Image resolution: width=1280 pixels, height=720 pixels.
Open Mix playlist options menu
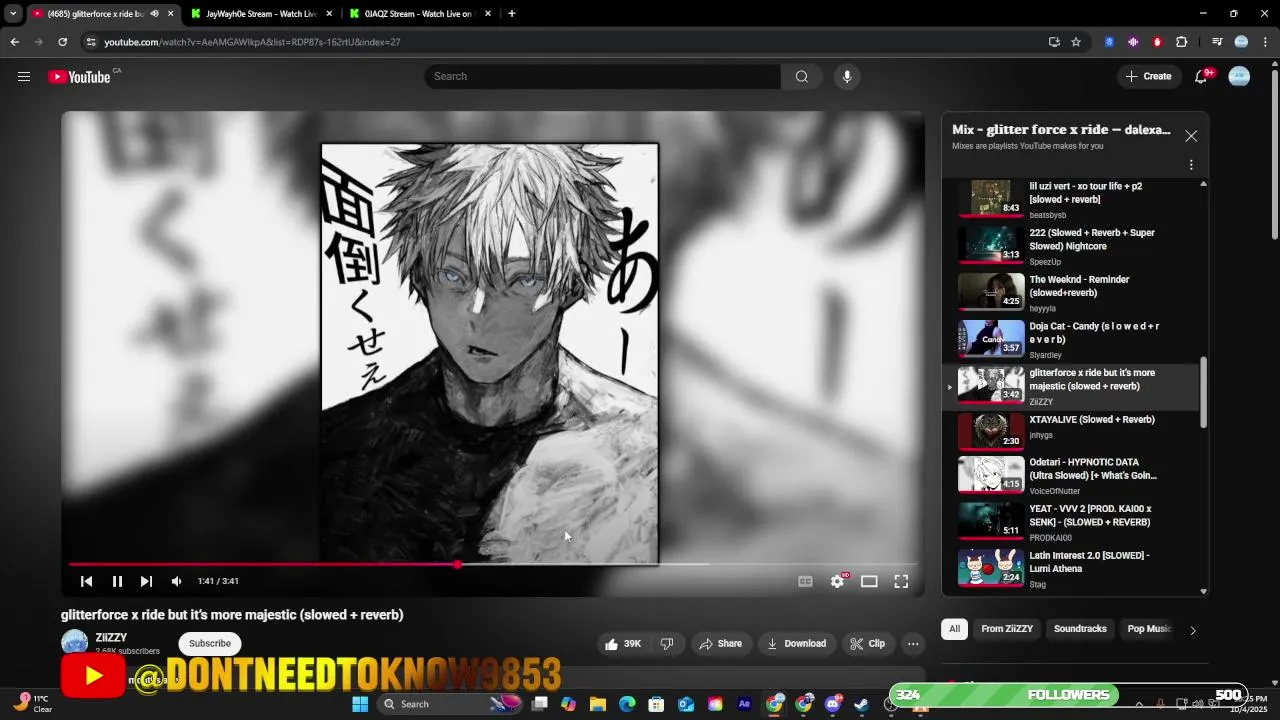click(1191, 165)
